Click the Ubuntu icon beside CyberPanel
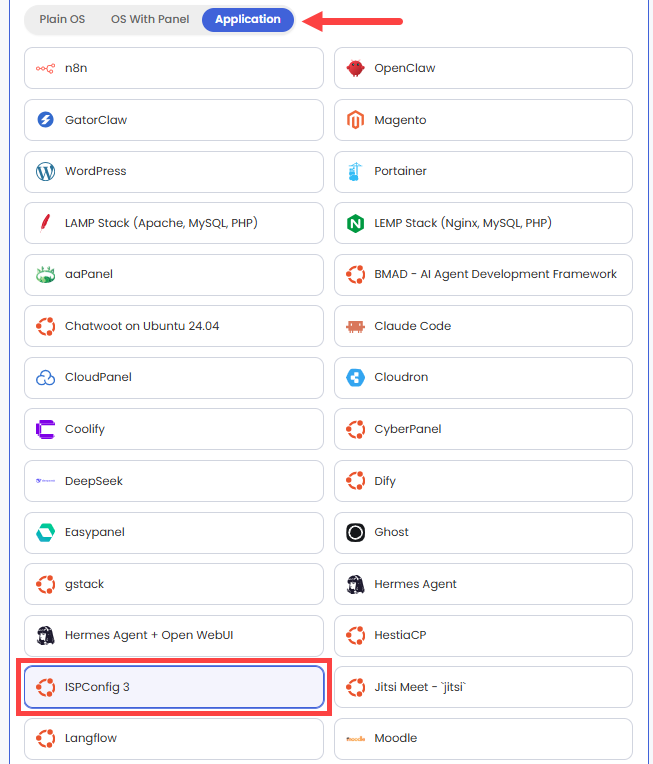This screenshot has height=764, width=653. 355,429
